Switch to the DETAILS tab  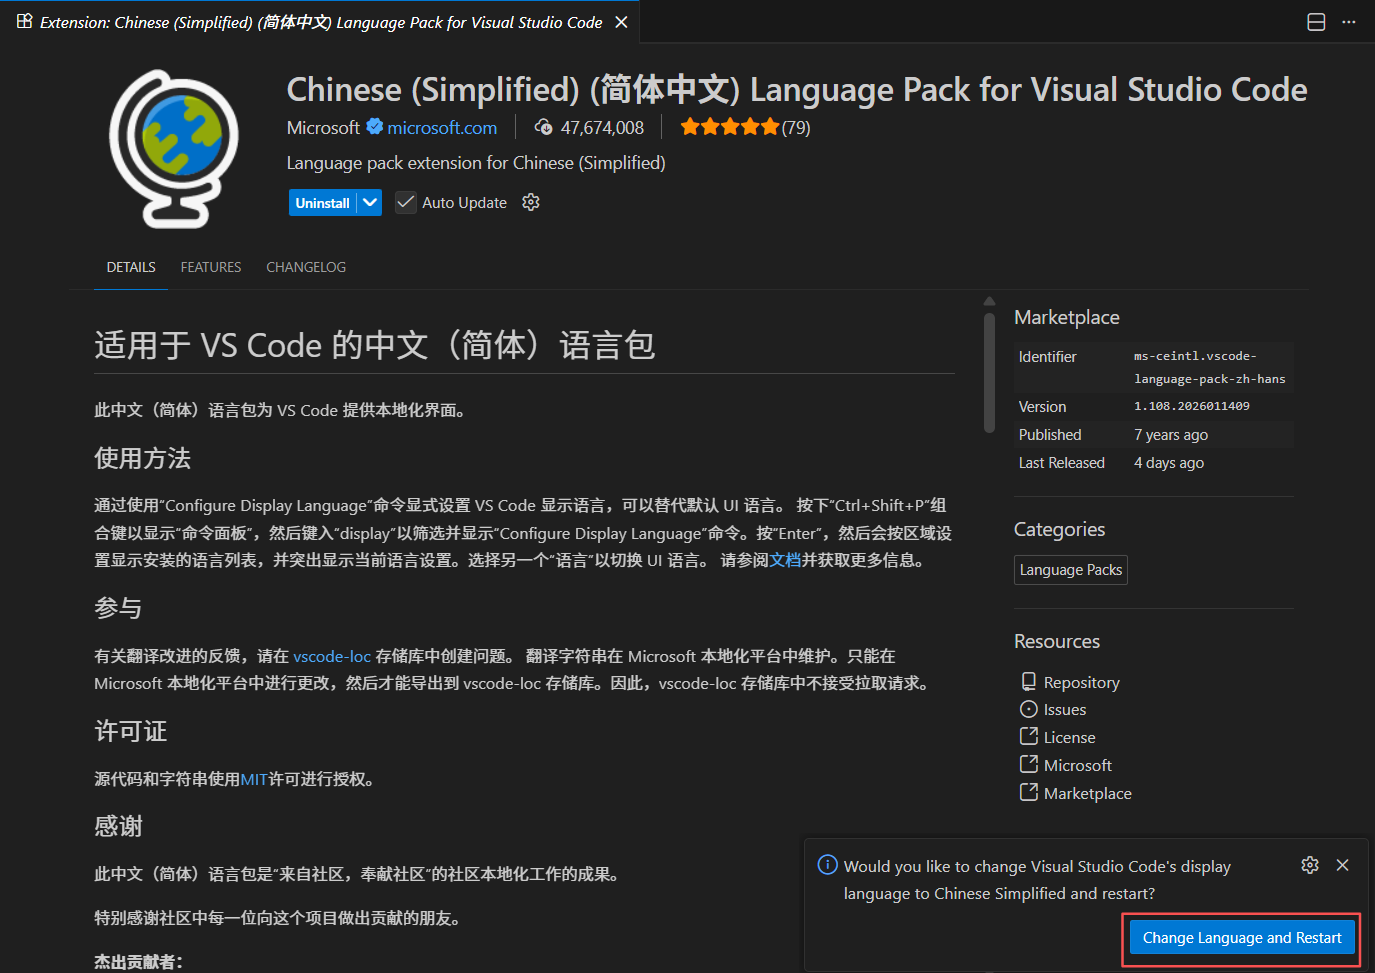131,267
